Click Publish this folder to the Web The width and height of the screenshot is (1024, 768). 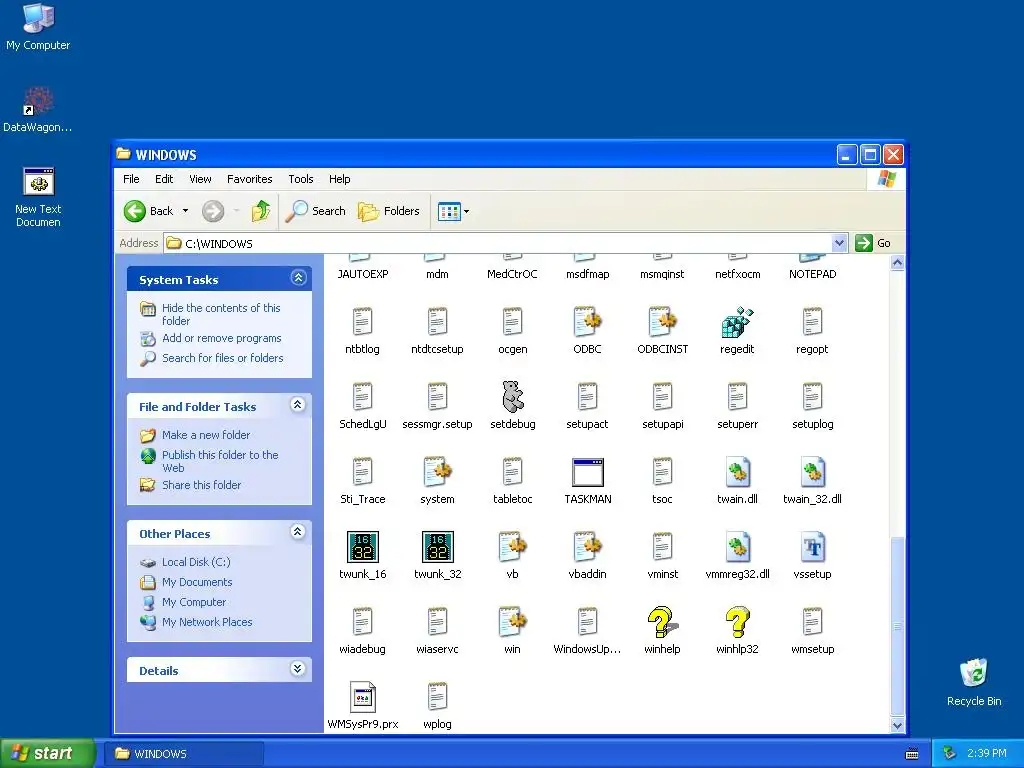pos(220,461)
